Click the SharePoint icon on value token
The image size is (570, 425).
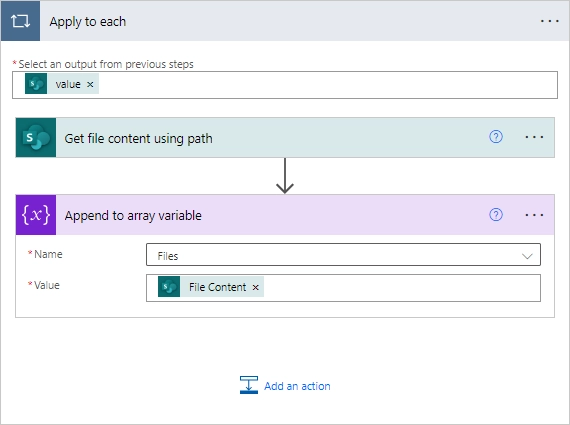pyautogui.click(x=36, y=84)
